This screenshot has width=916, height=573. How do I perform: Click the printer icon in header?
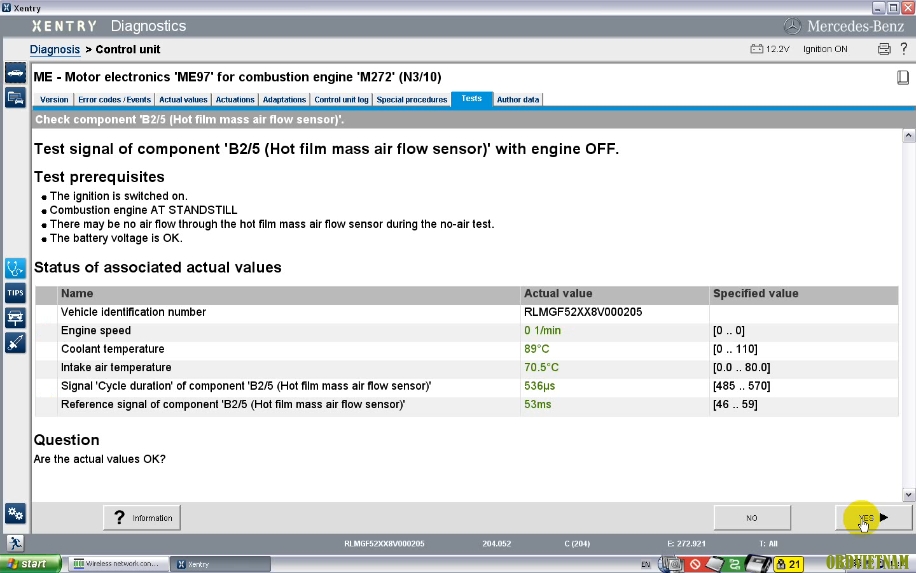point(884,49)
